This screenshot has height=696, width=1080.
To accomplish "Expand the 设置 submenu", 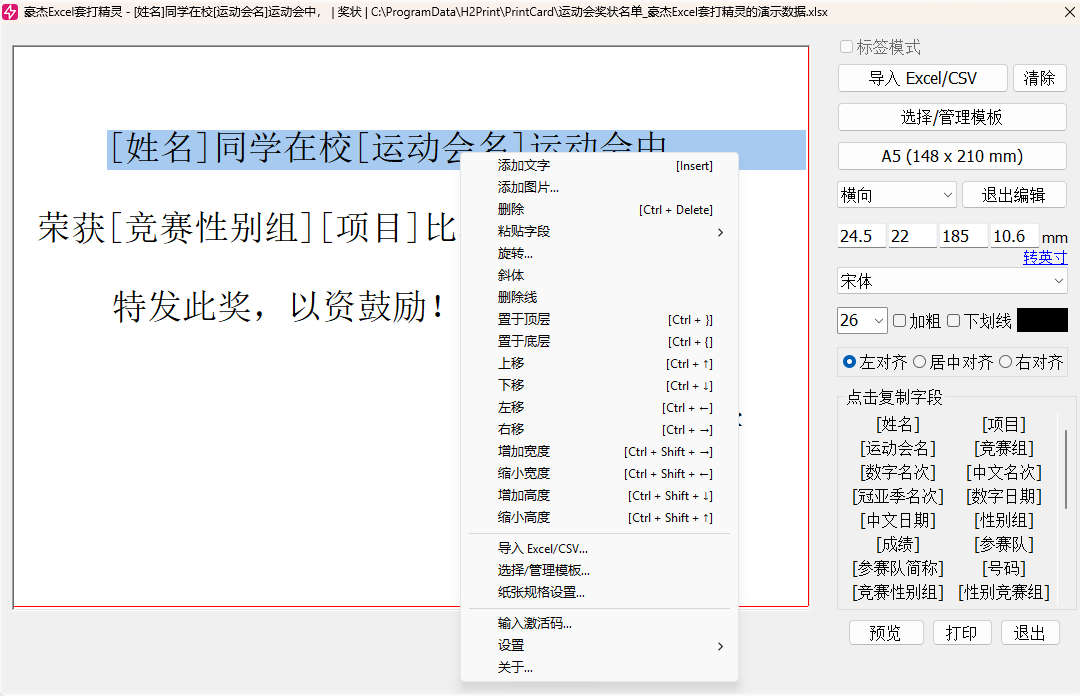I will coord(599,646).
